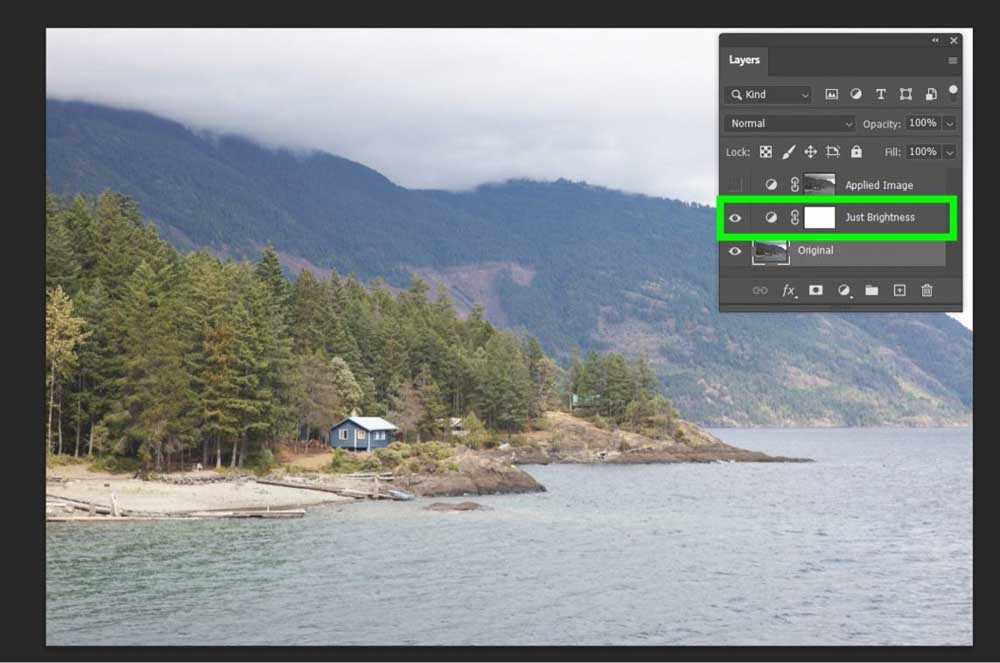Select the Applied Image adjustment icon
This screenshot has height=663, width=1000.
(x=771, y=185)
